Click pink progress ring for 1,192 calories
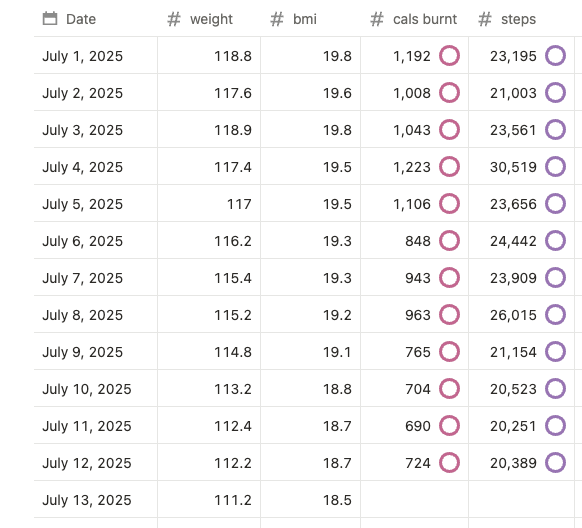 (x=449, y=56)
